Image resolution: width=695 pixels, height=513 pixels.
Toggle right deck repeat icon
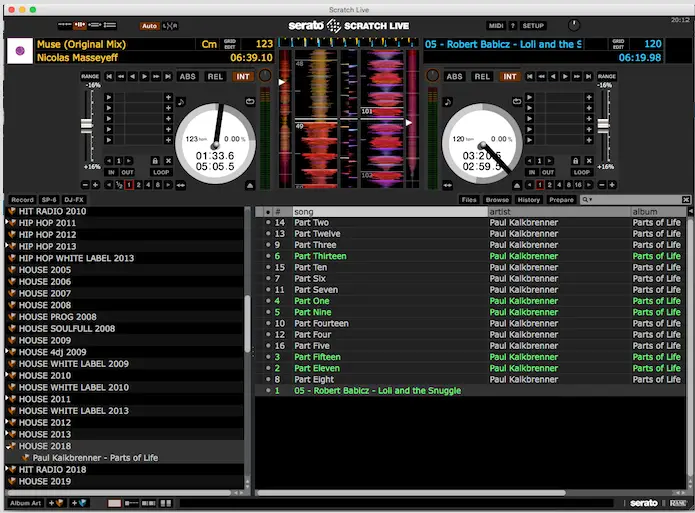click(517, 102)
